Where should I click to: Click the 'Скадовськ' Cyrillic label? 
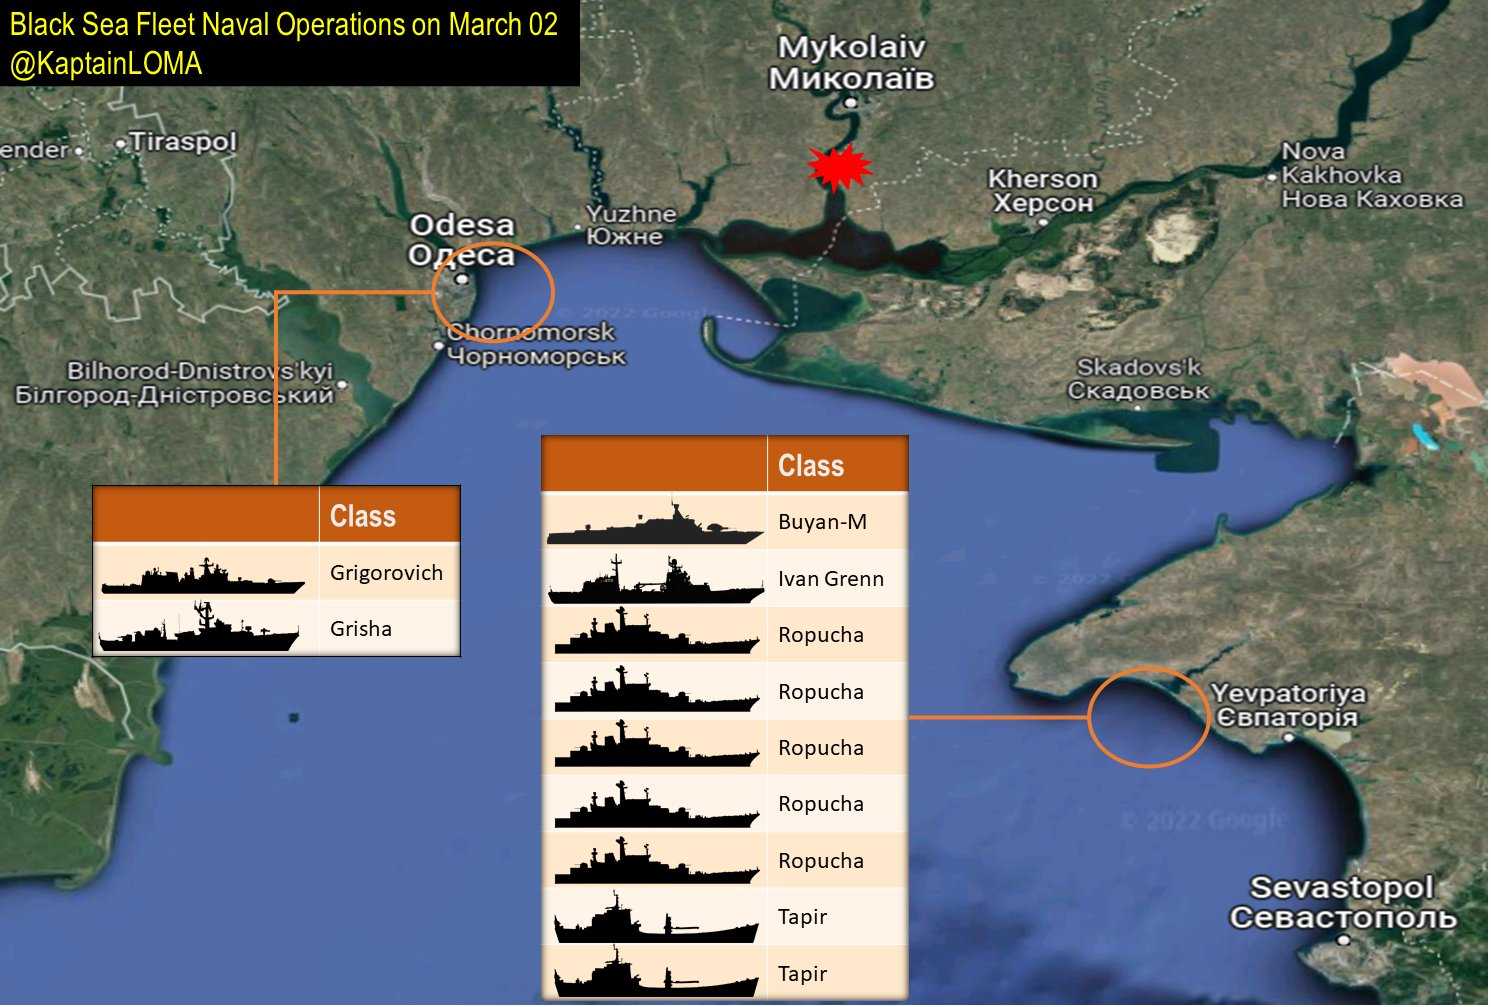click(1138, 391)
